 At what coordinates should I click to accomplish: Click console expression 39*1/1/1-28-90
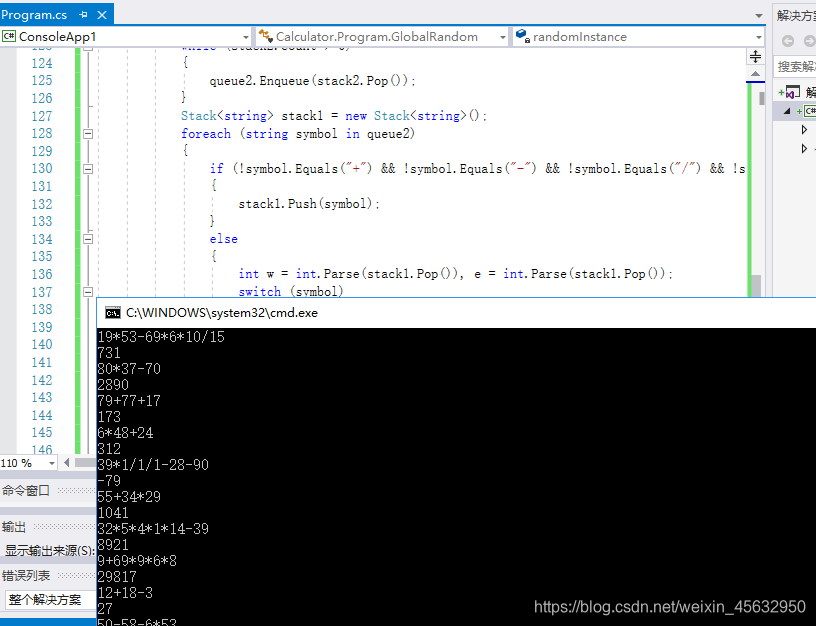click(153, 465)
